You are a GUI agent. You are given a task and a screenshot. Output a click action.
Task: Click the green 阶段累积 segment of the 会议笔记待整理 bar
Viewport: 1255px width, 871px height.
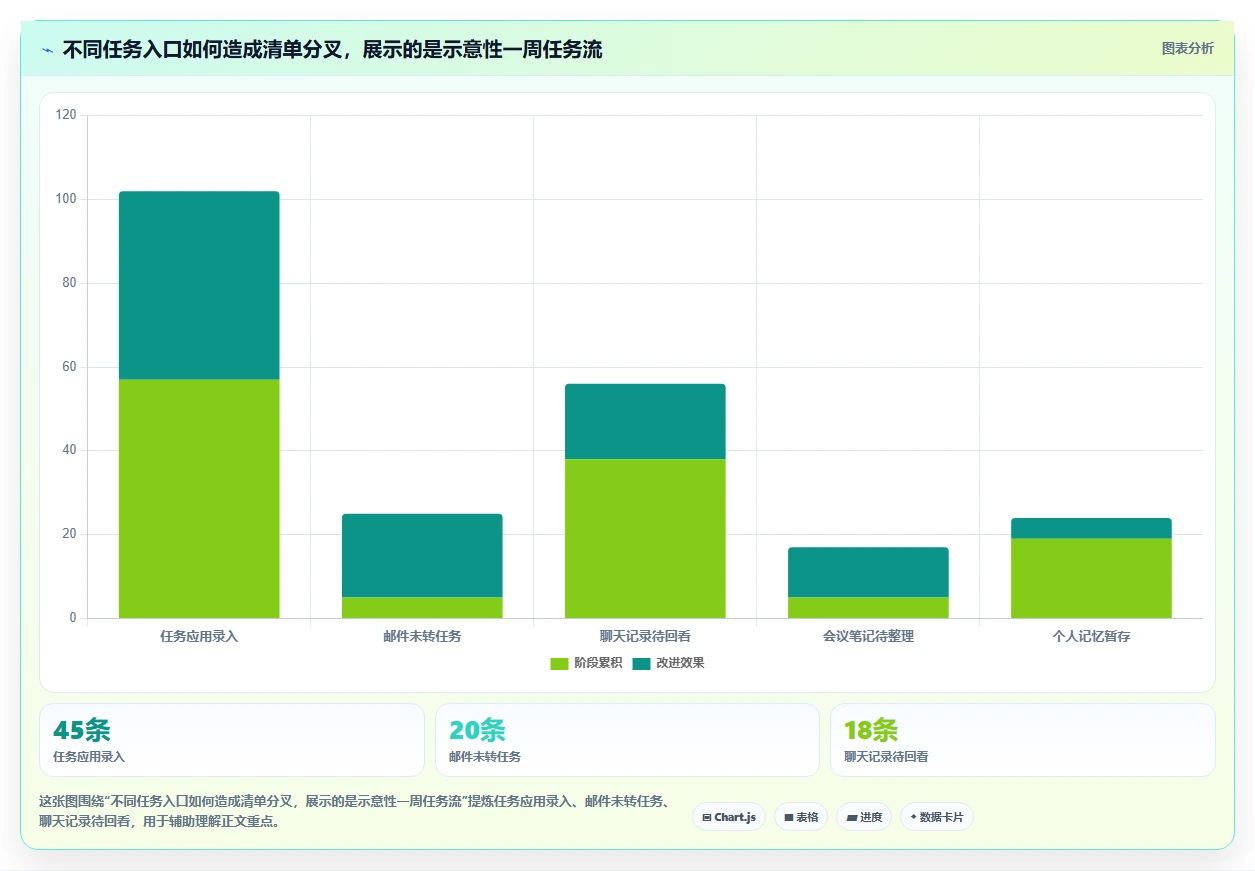[868, 607]
